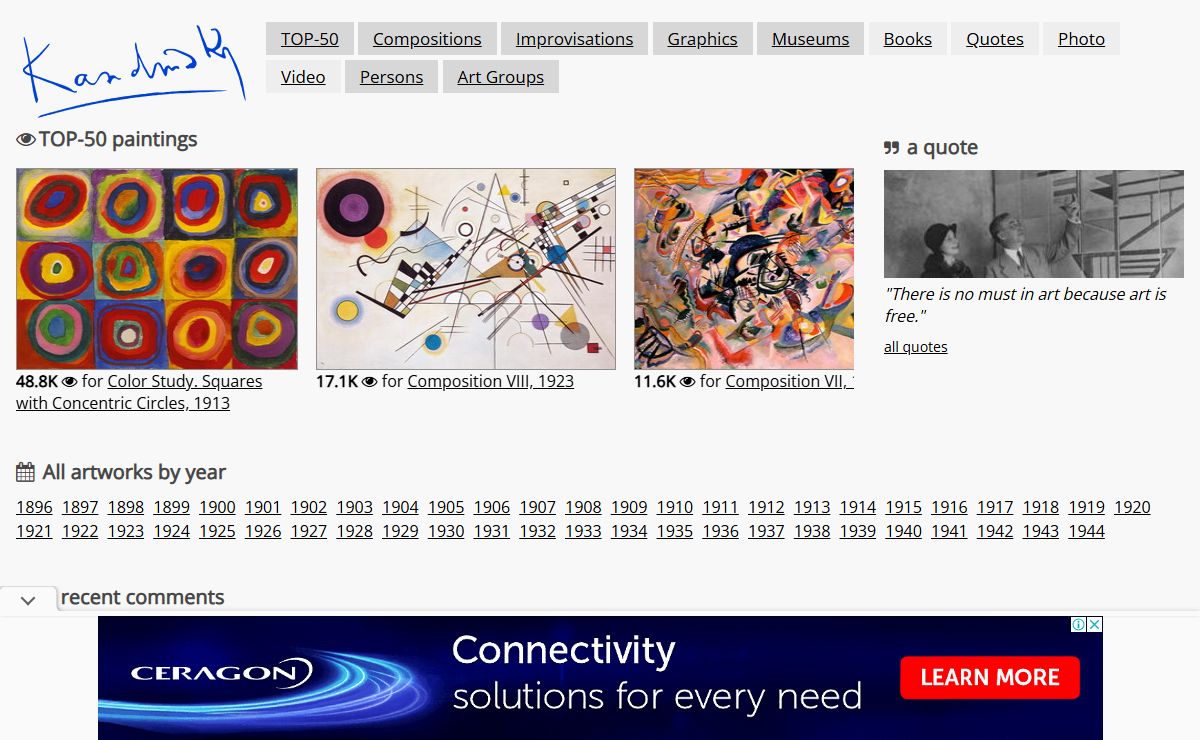Go to the Compositions section
The height and width of the screenshot is (740, 1200).
(x=427, y=39)
